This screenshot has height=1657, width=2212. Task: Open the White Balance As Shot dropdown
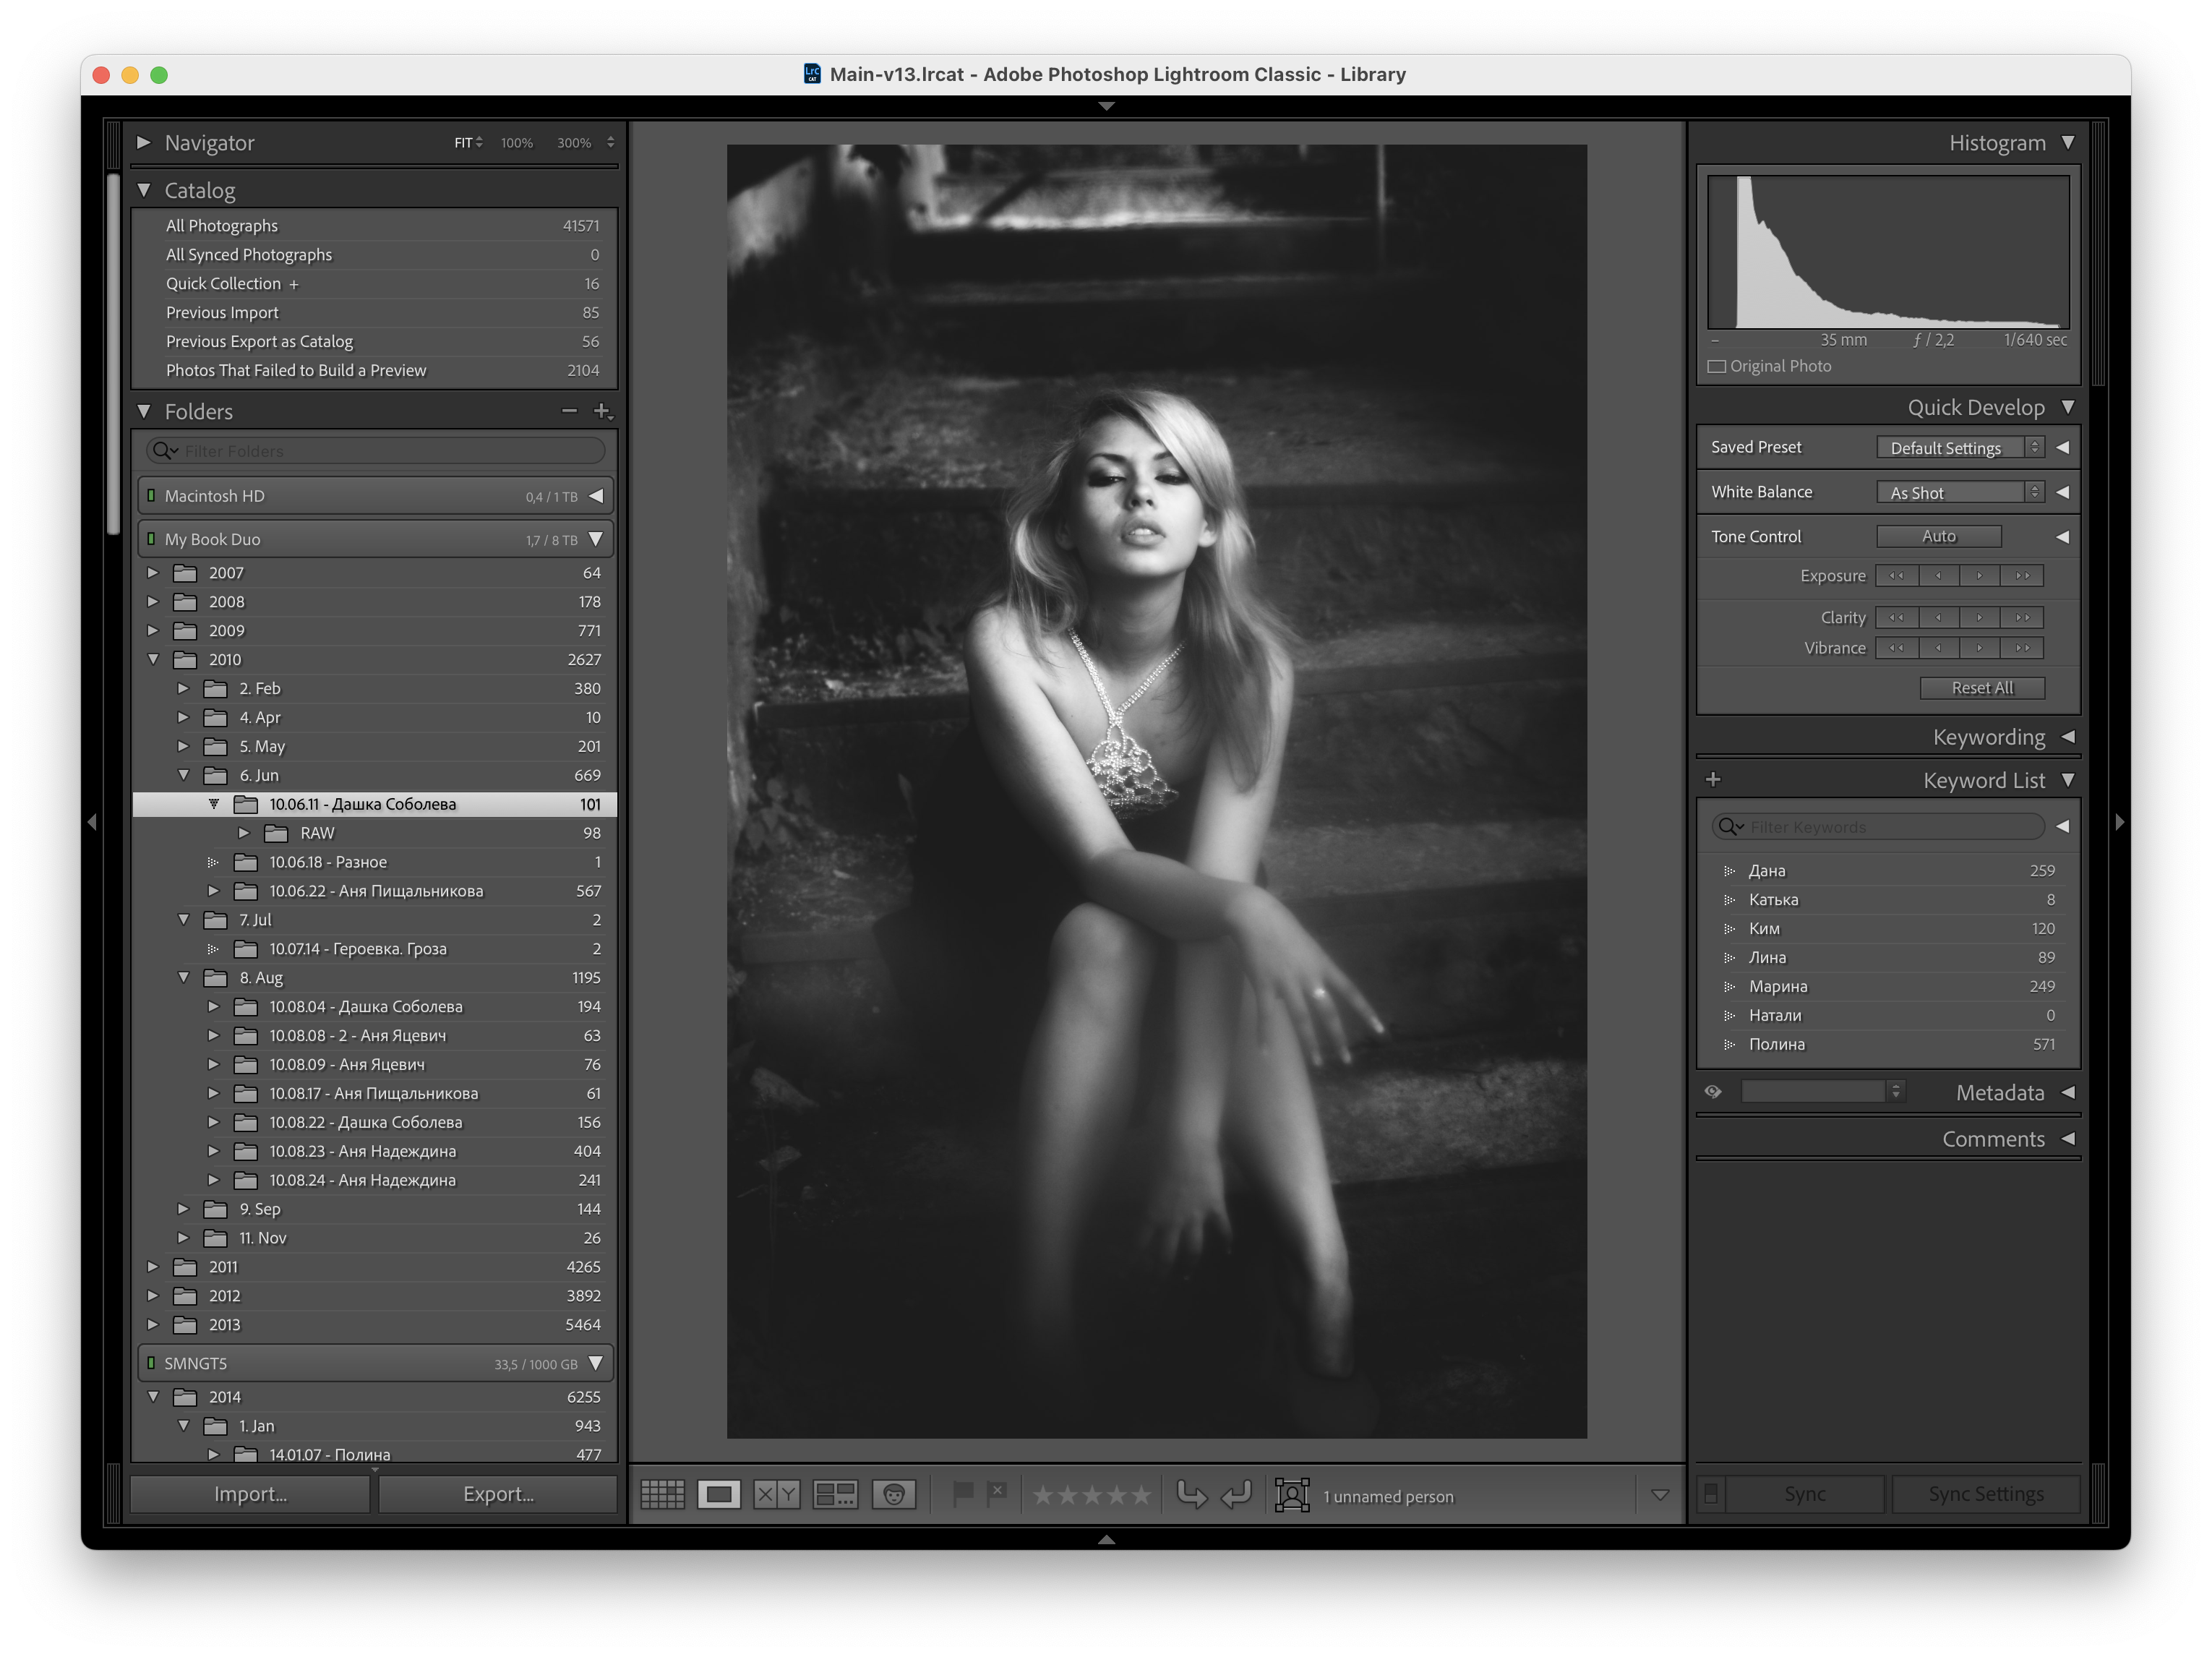[1960, 492]
